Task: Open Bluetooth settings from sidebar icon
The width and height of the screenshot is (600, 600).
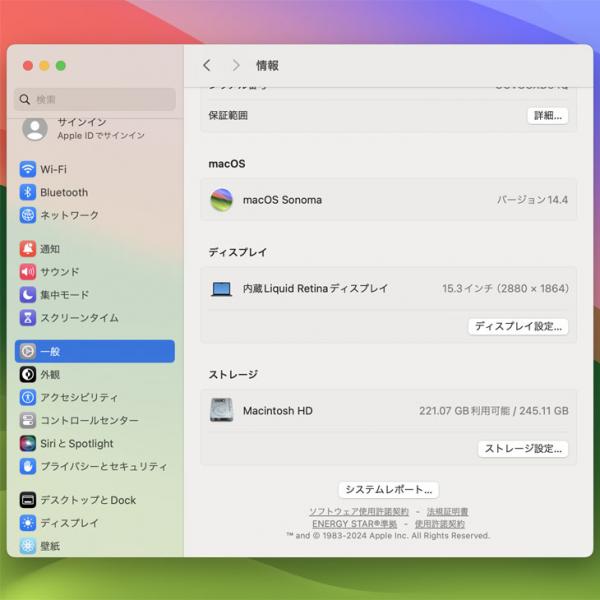Action: (x=28, y=192)
